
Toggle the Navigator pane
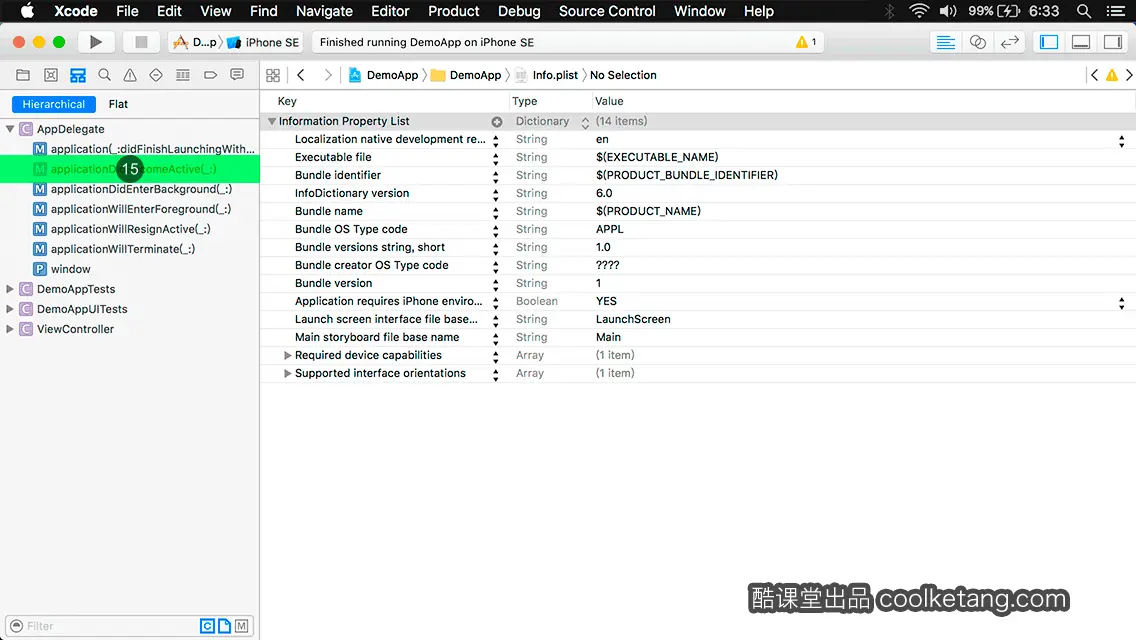tap(1049, 42)
